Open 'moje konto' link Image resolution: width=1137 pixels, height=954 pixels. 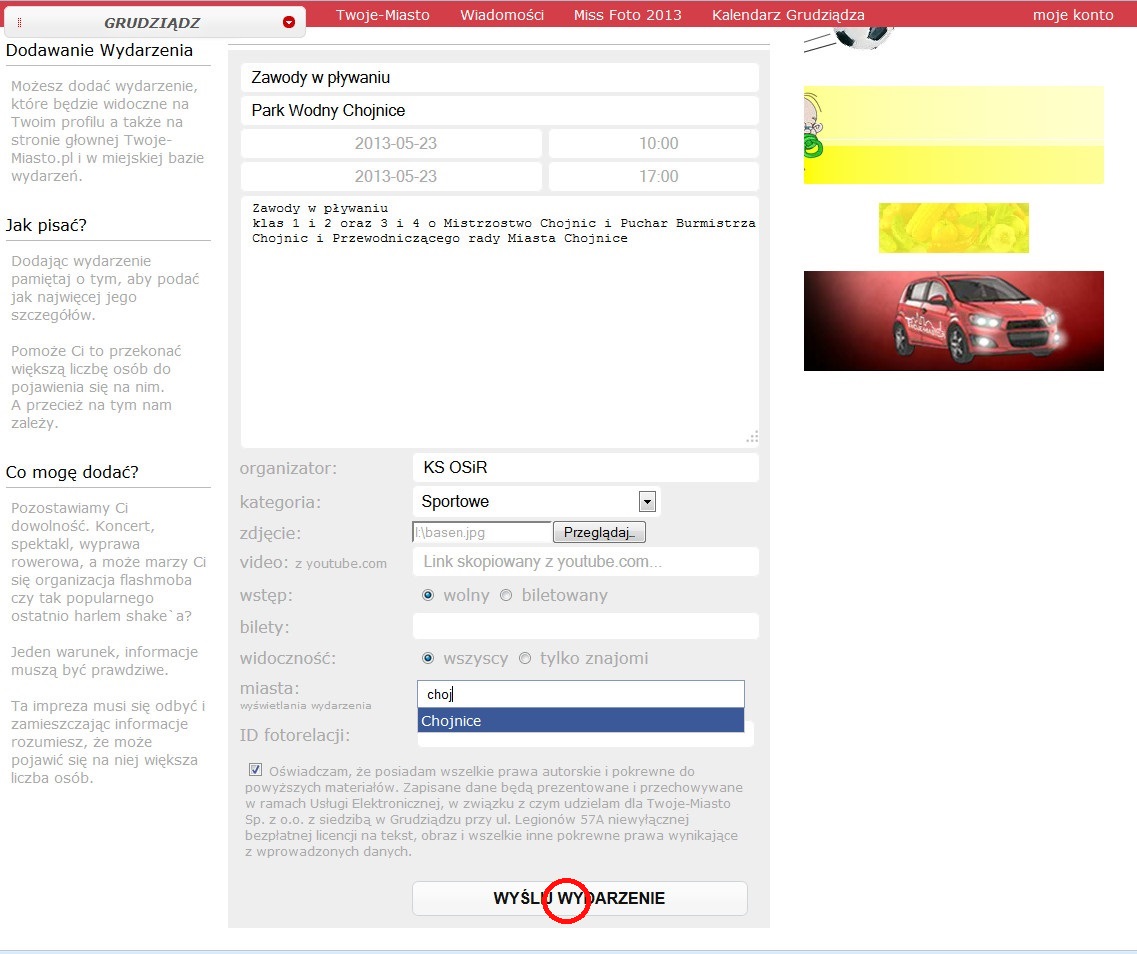(x=1073, y=14)
